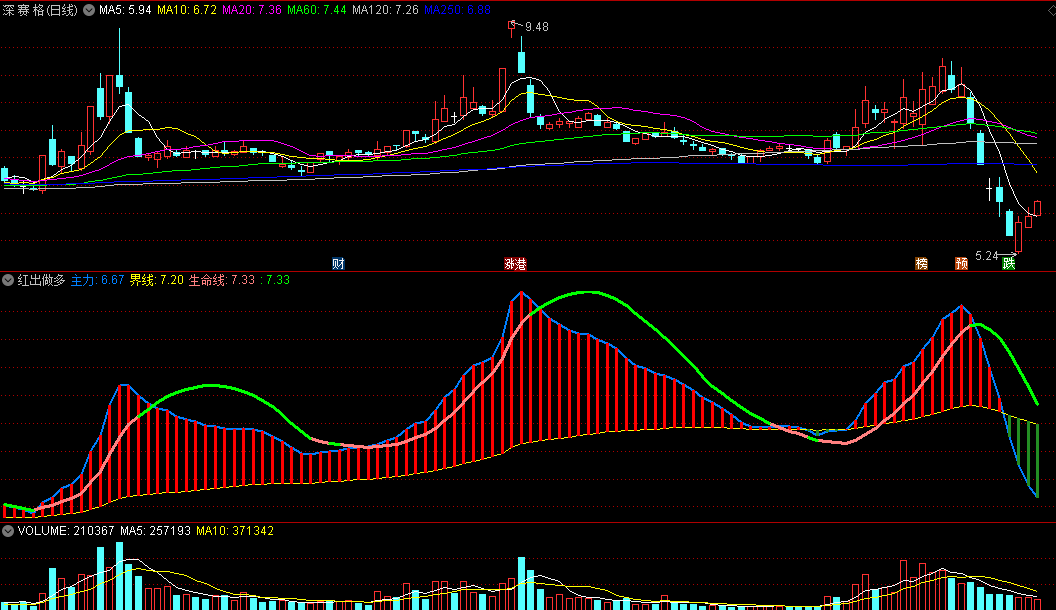Image resolution: width=1056 pixels, height=610 pixels.
Task: Click the MA10: 6.72 moving average label
Action: (187, 10)
